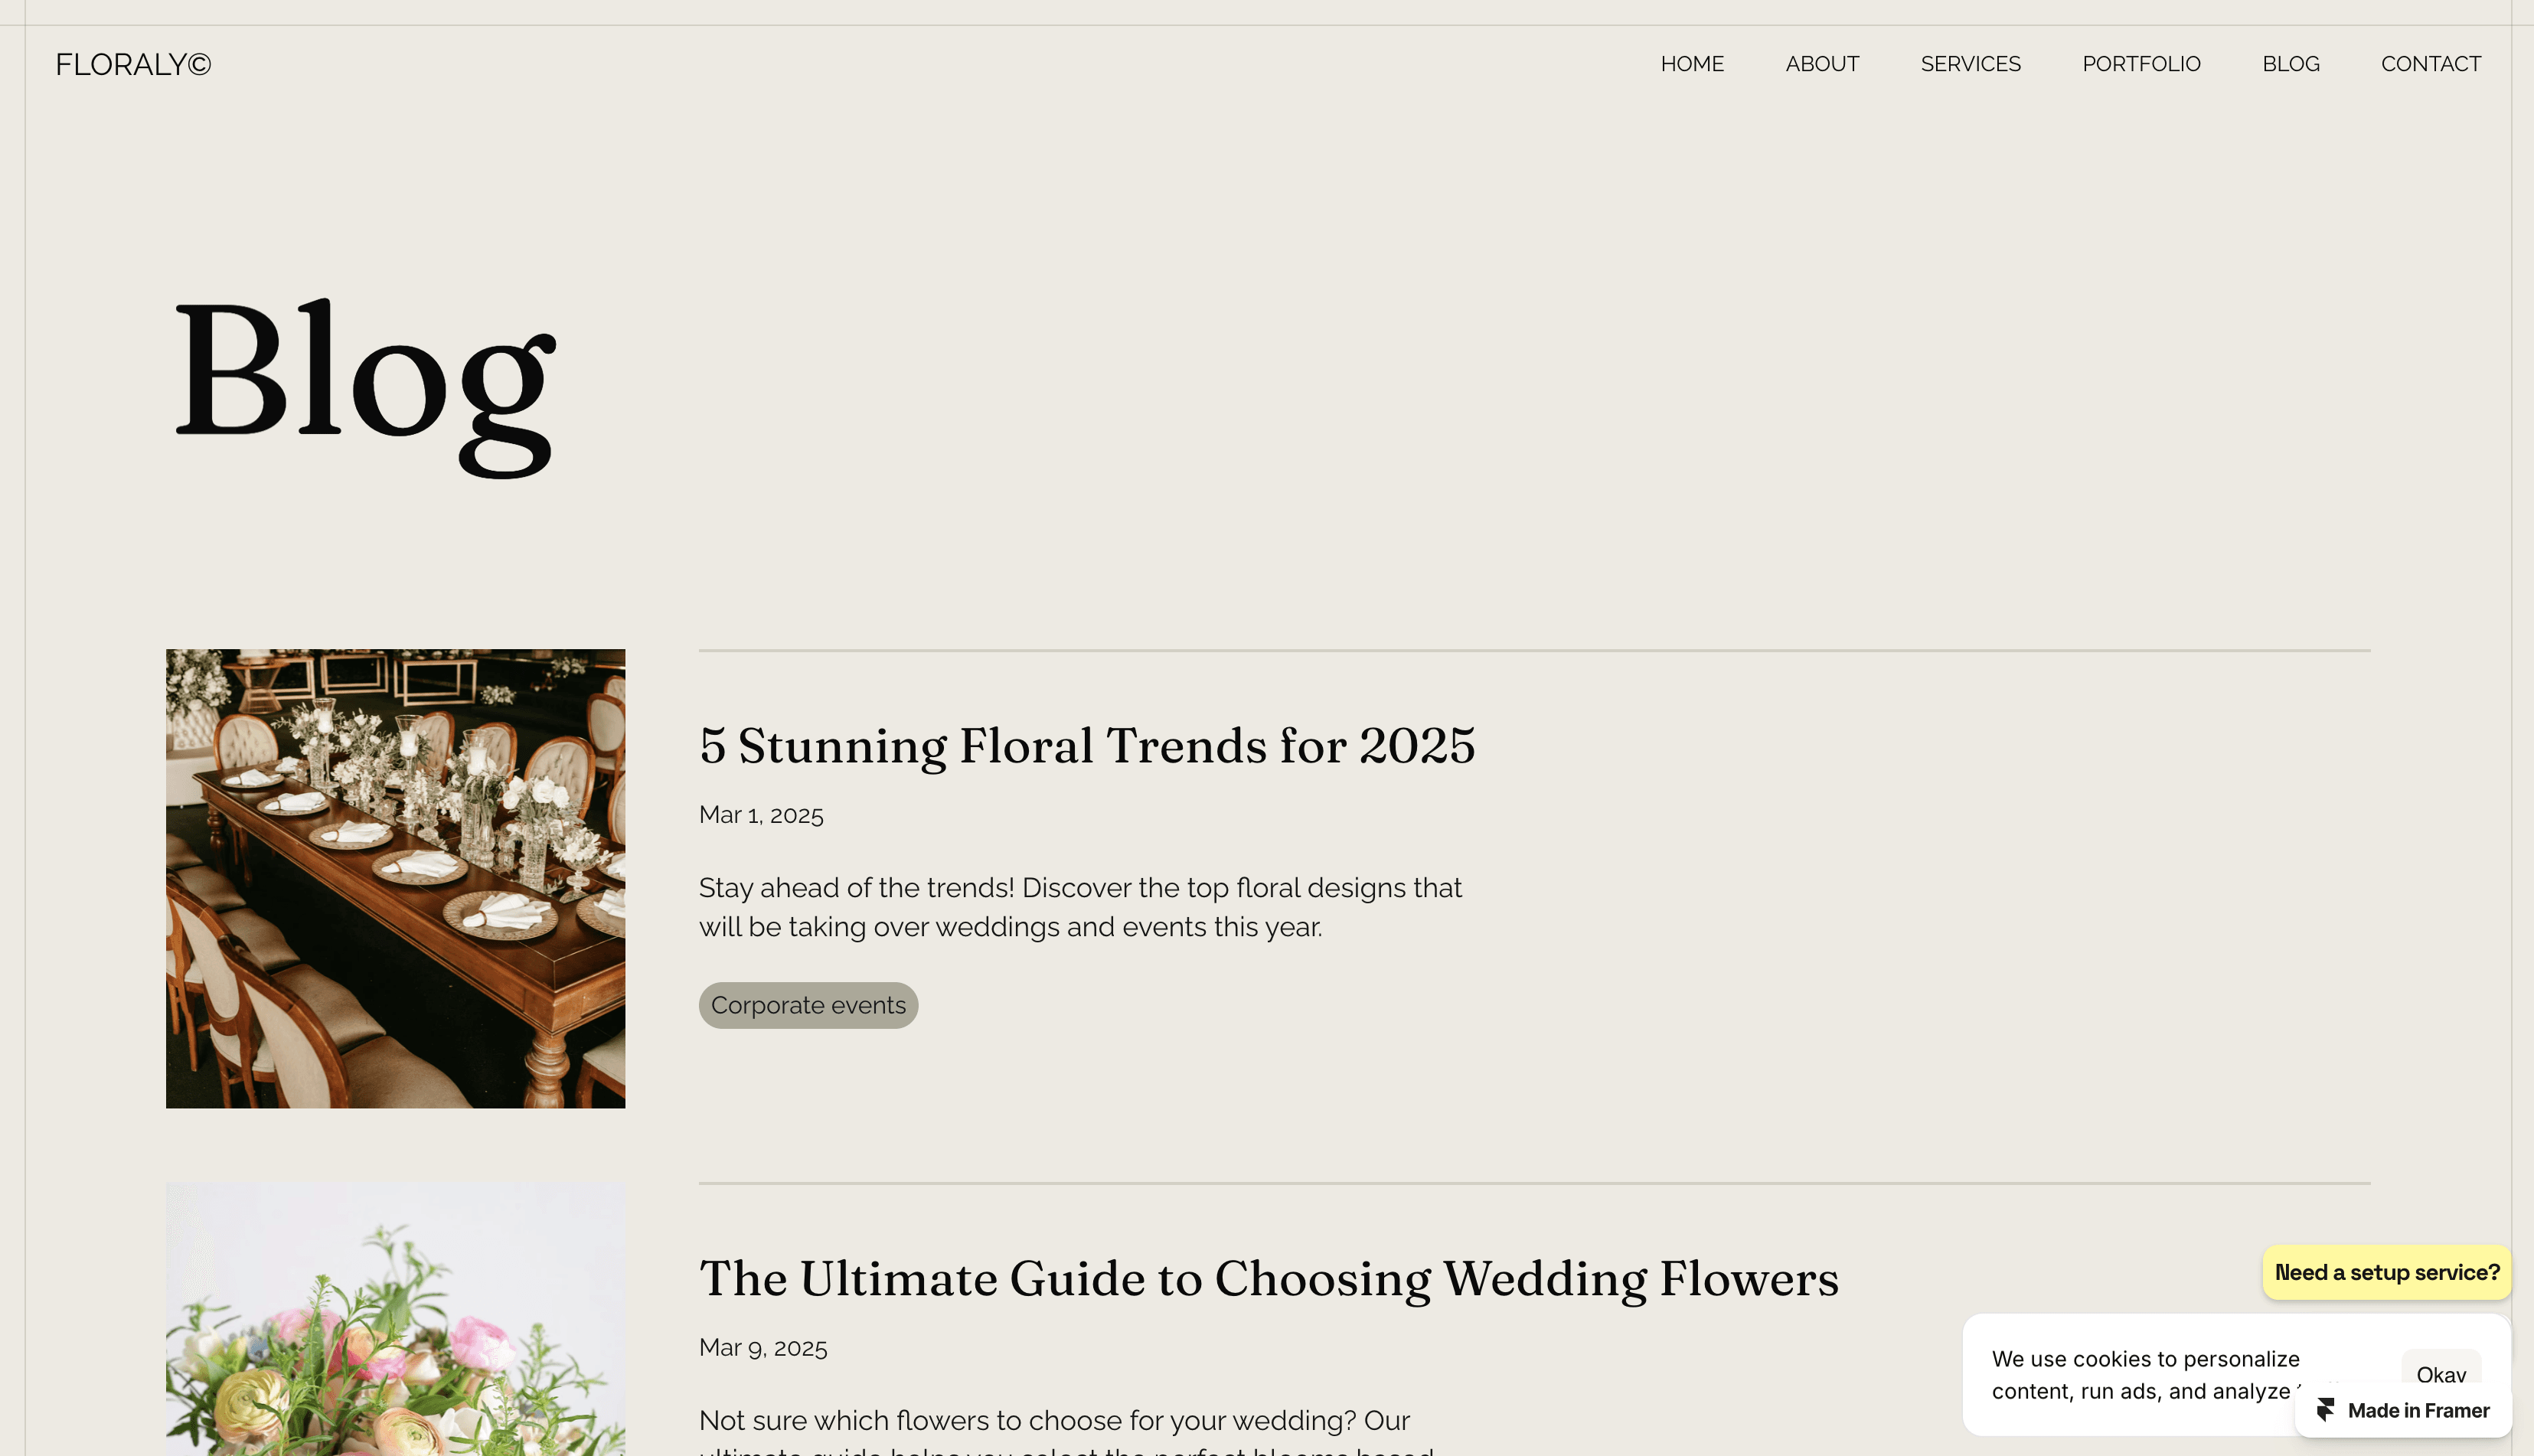2534x1456 pixels.
Task: Open 'The Ultimate Guide to Choosing Wedding Flowers'
Action: point(1268,1278)
